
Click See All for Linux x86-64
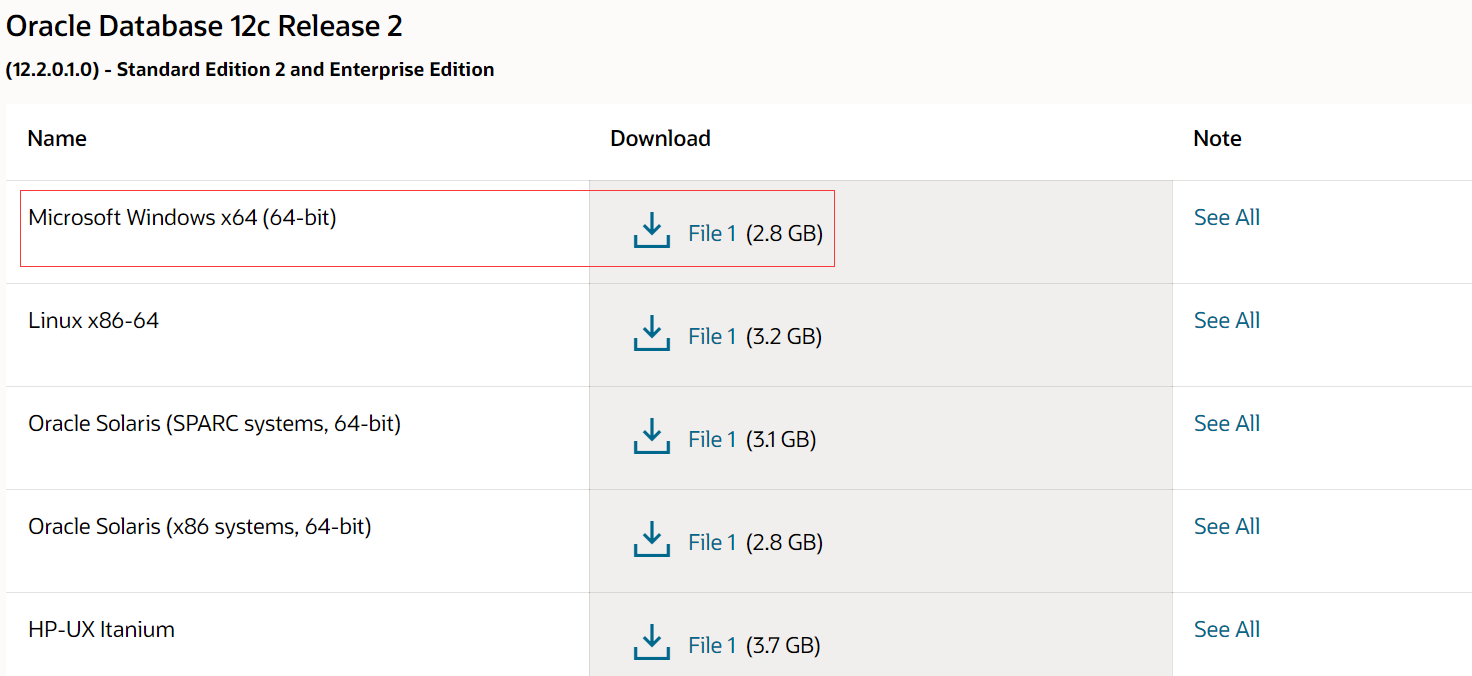(1226, 320)
